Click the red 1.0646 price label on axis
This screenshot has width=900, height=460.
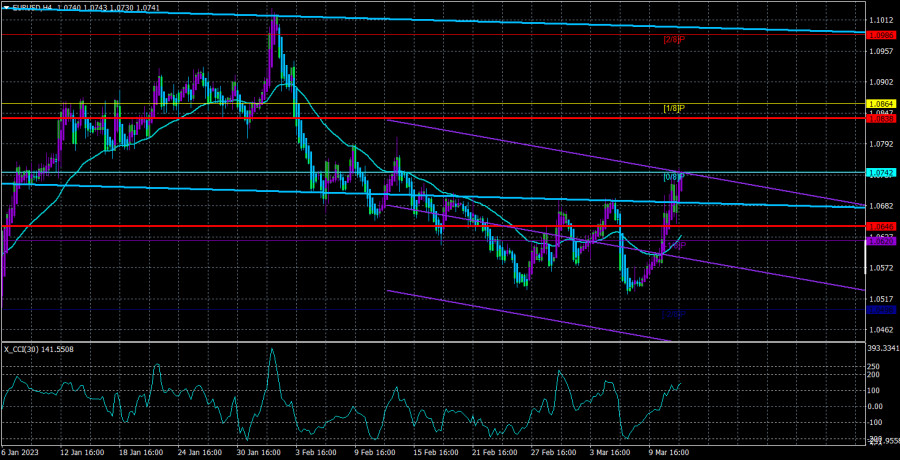[x=881, y=227]
